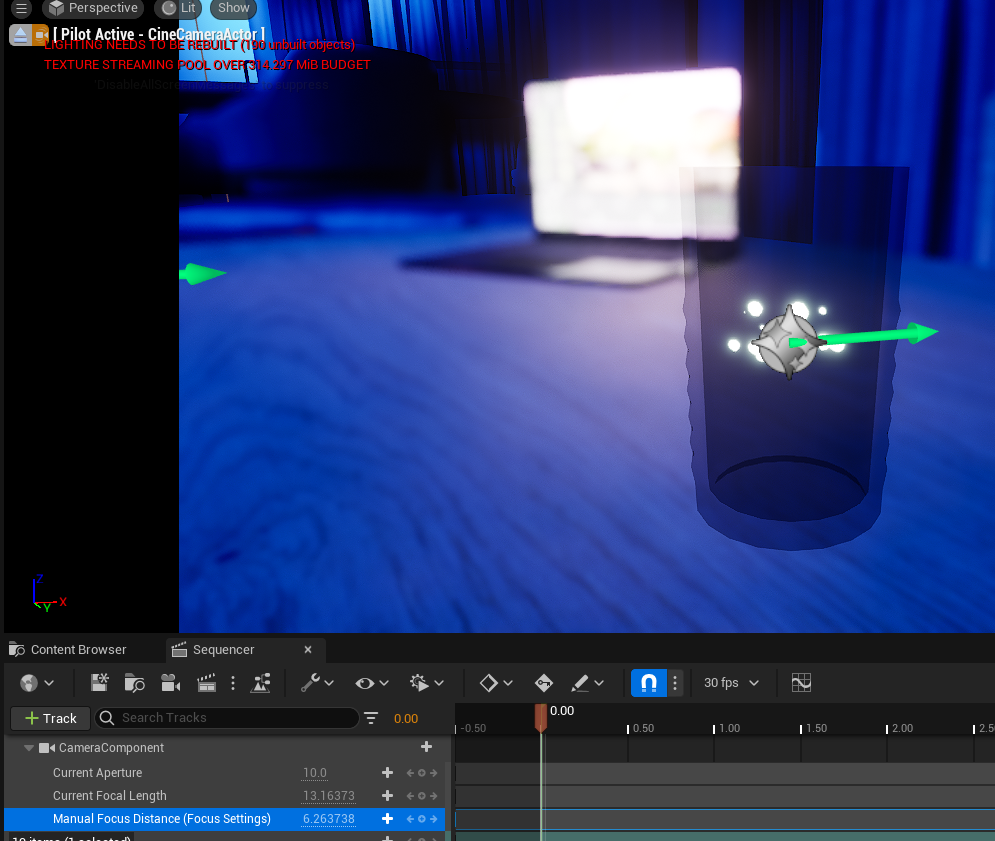Click the browse-to-asset folder icon in Sequencer
Screen dimensions: 995x841
click(135, 683)
